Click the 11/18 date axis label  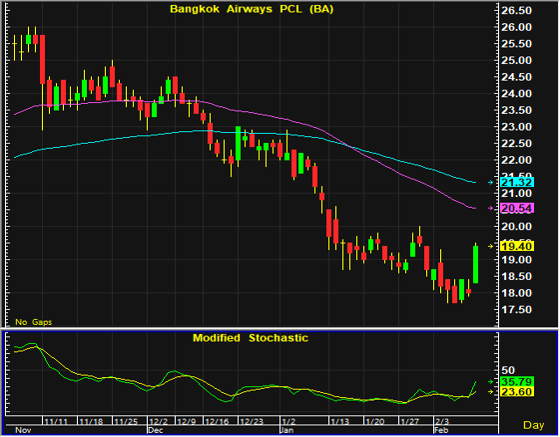[x=91, y=422]
